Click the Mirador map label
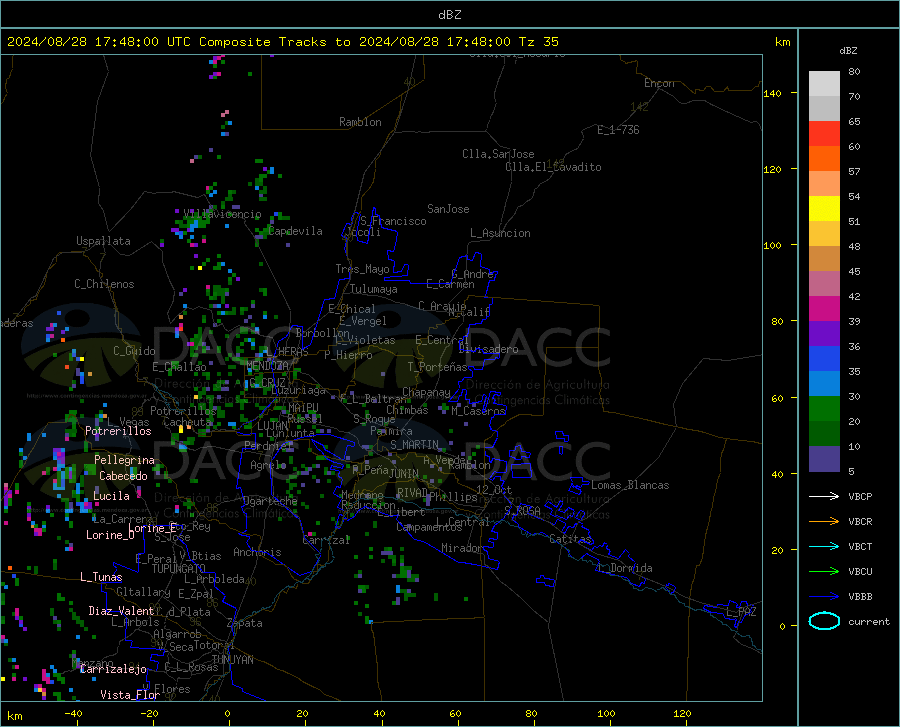900x727 pixels. pos(461,548)
